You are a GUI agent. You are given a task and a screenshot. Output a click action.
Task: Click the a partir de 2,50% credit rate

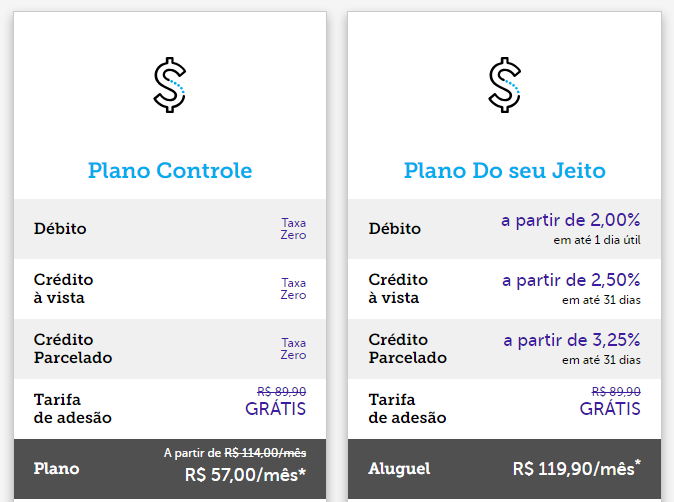(x=571, y=280)
